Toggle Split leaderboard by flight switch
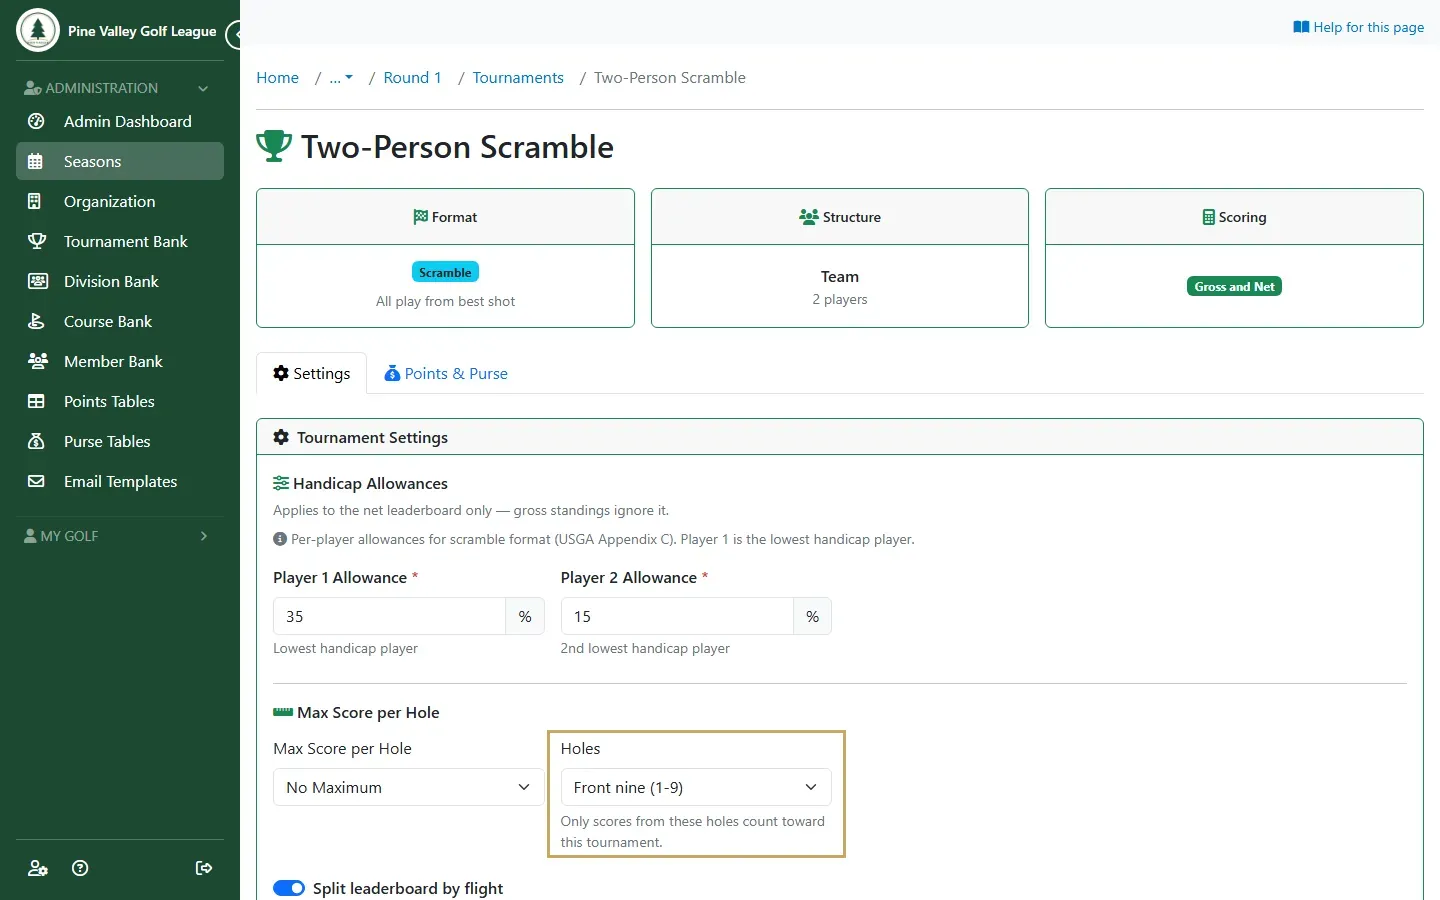This screenshot has height=900, width=1440. pyautogui.click(x=289, y=888)
